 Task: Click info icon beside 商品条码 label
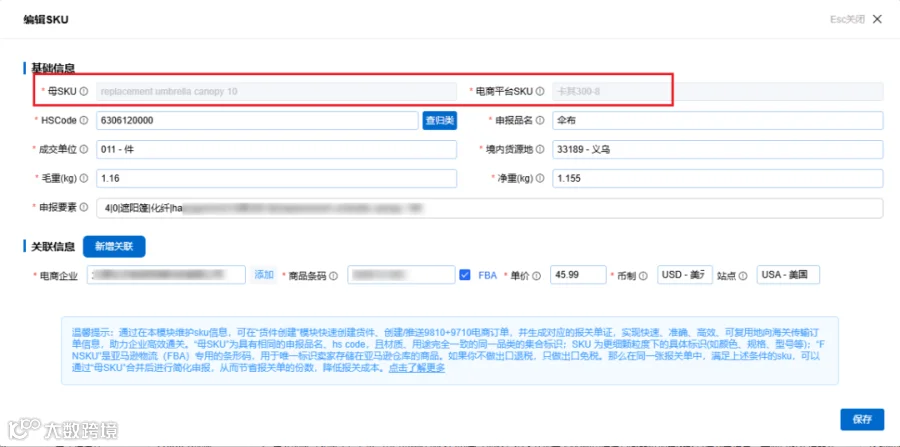coord(334,275)
